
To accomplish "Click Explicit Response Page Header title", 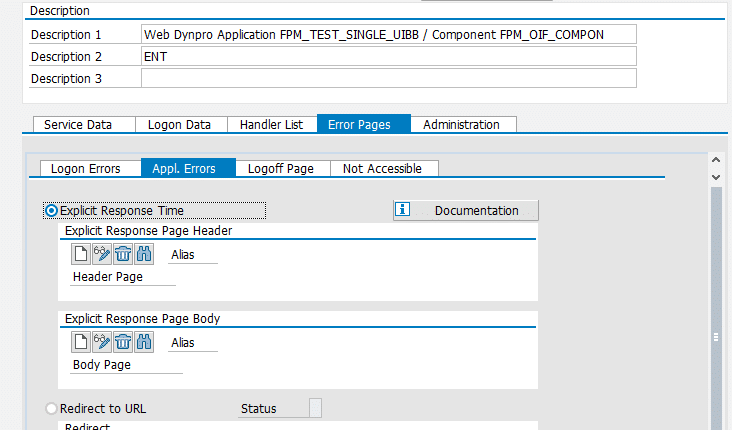I will pyautogui.click(x=148, y=231).
